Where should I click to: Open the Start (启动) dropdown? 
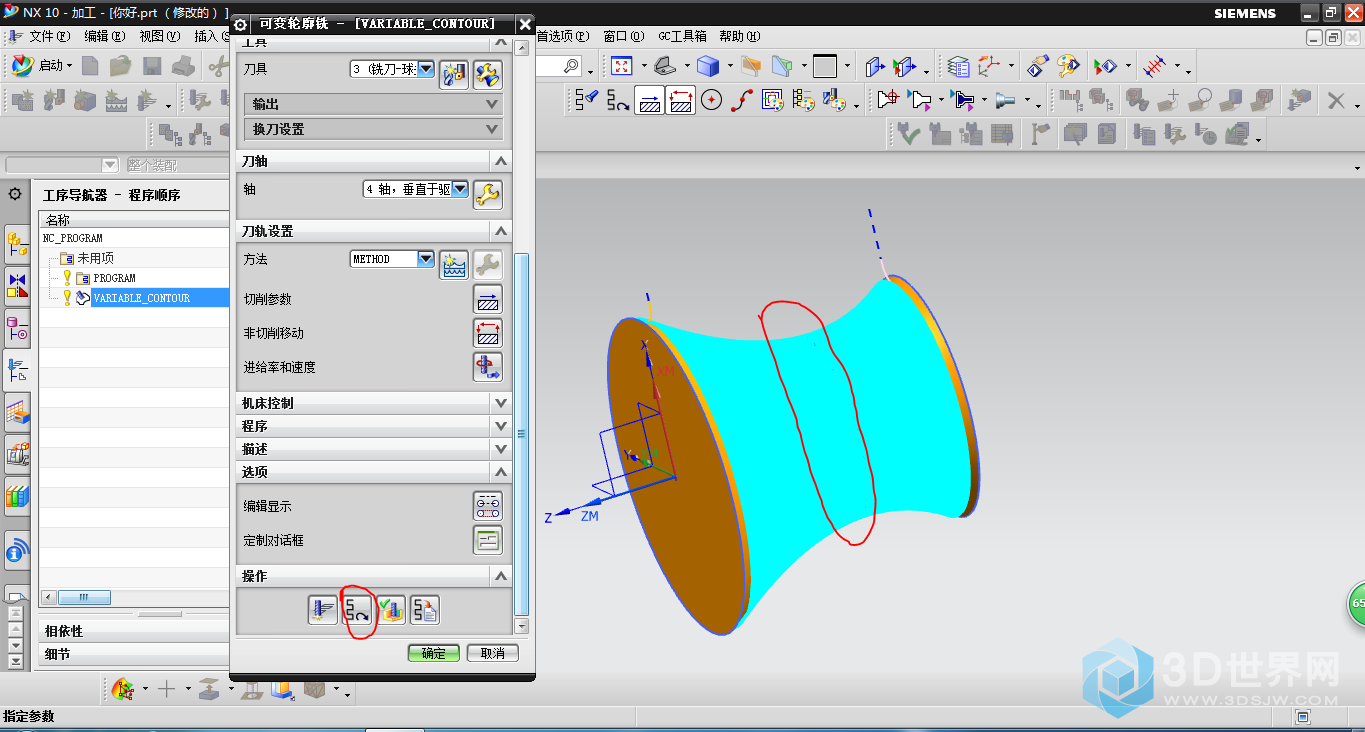(x=41, y=66)
